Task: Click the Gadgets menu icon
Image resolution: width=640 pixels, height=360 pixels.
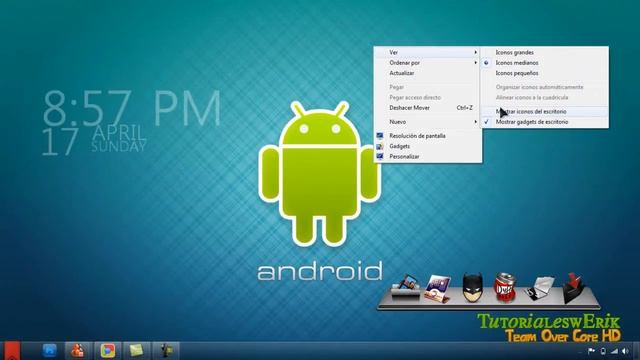Action: (380, 146)
